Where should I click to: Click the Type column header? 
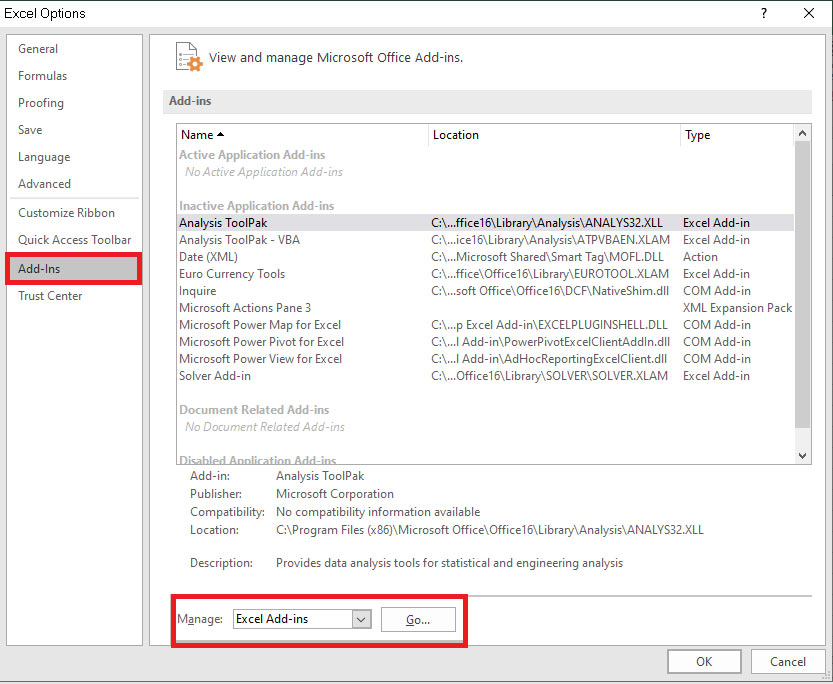(x=697, y=134)
